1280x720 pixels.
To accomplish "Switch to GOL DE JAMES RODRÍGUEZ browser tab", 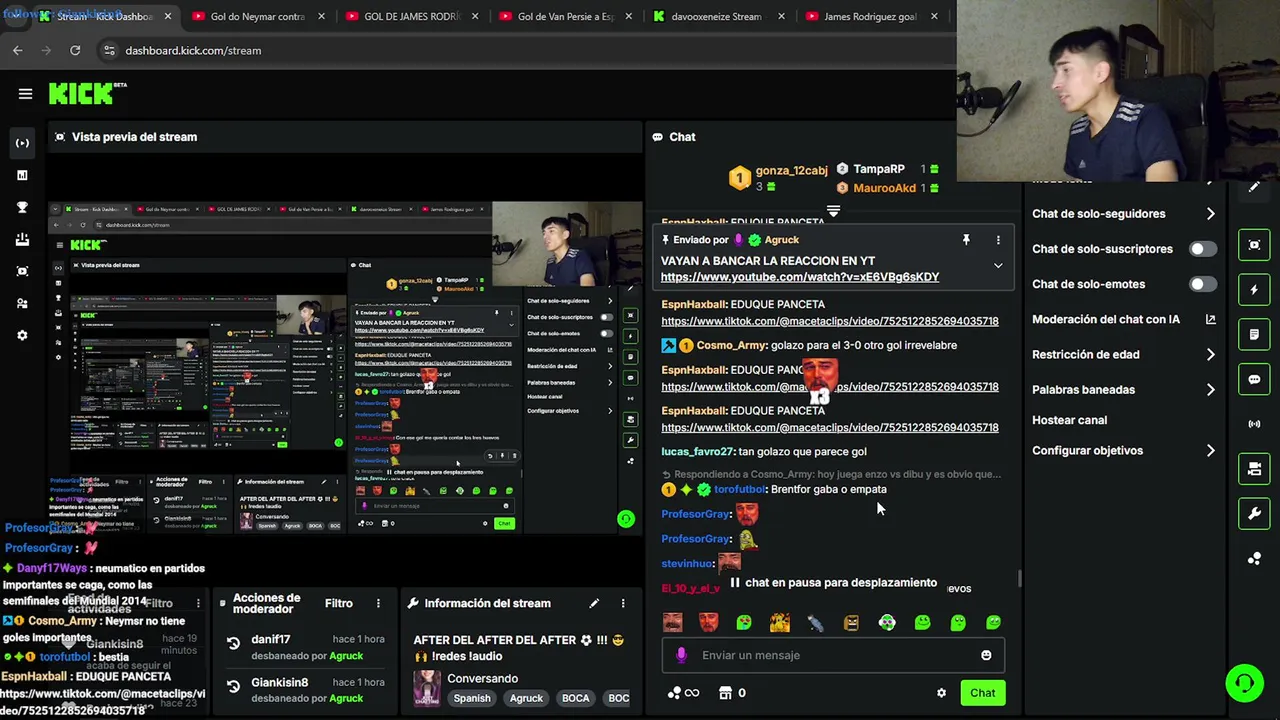I will tap(411, 16).
